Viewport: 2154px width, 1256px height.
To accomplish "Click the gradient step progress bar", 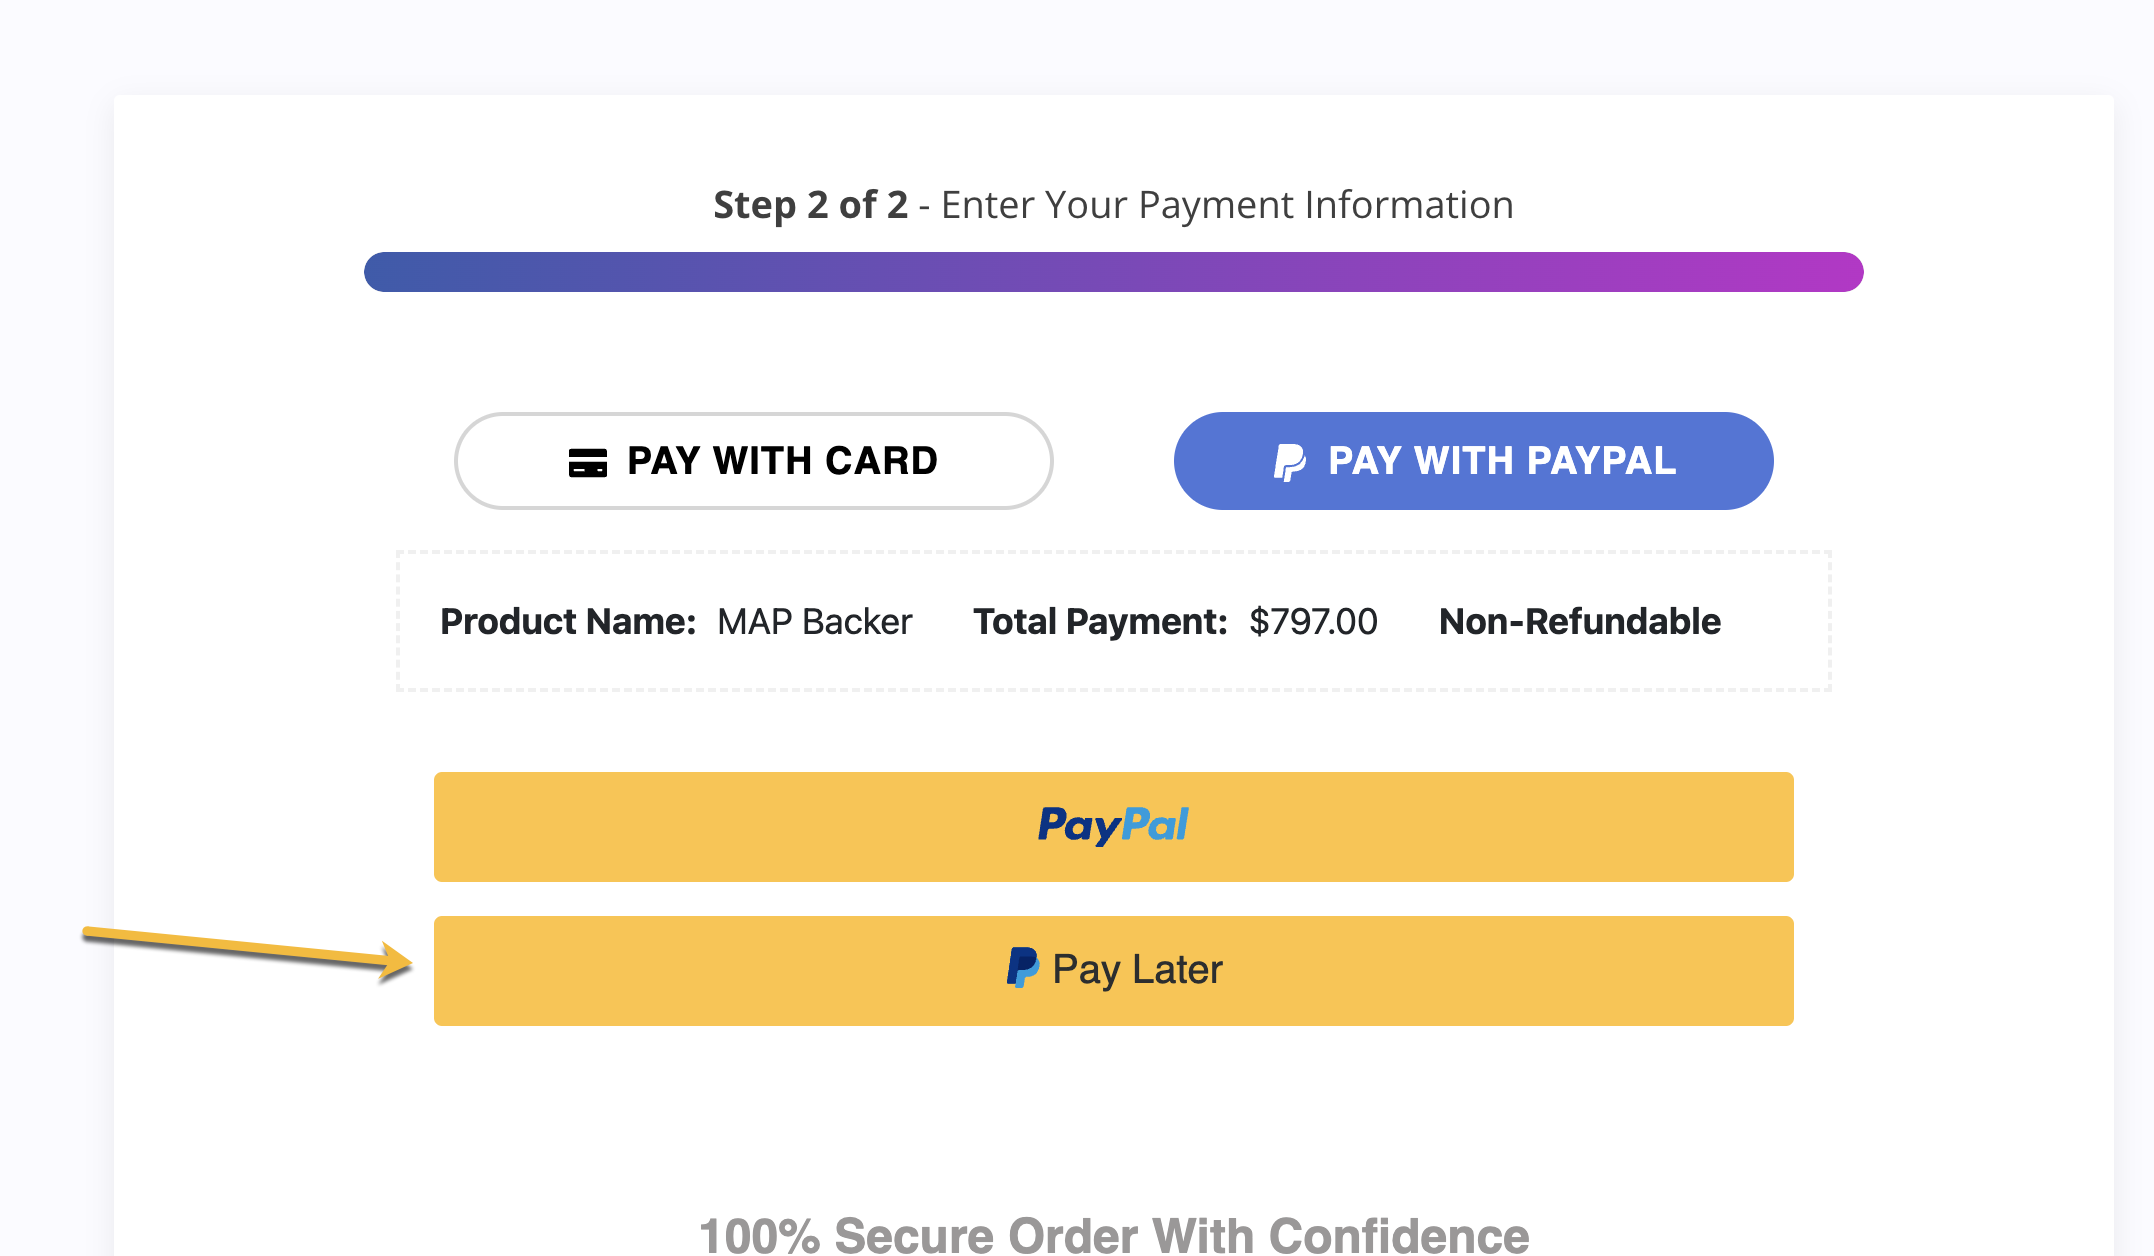I will (1113, 272).
